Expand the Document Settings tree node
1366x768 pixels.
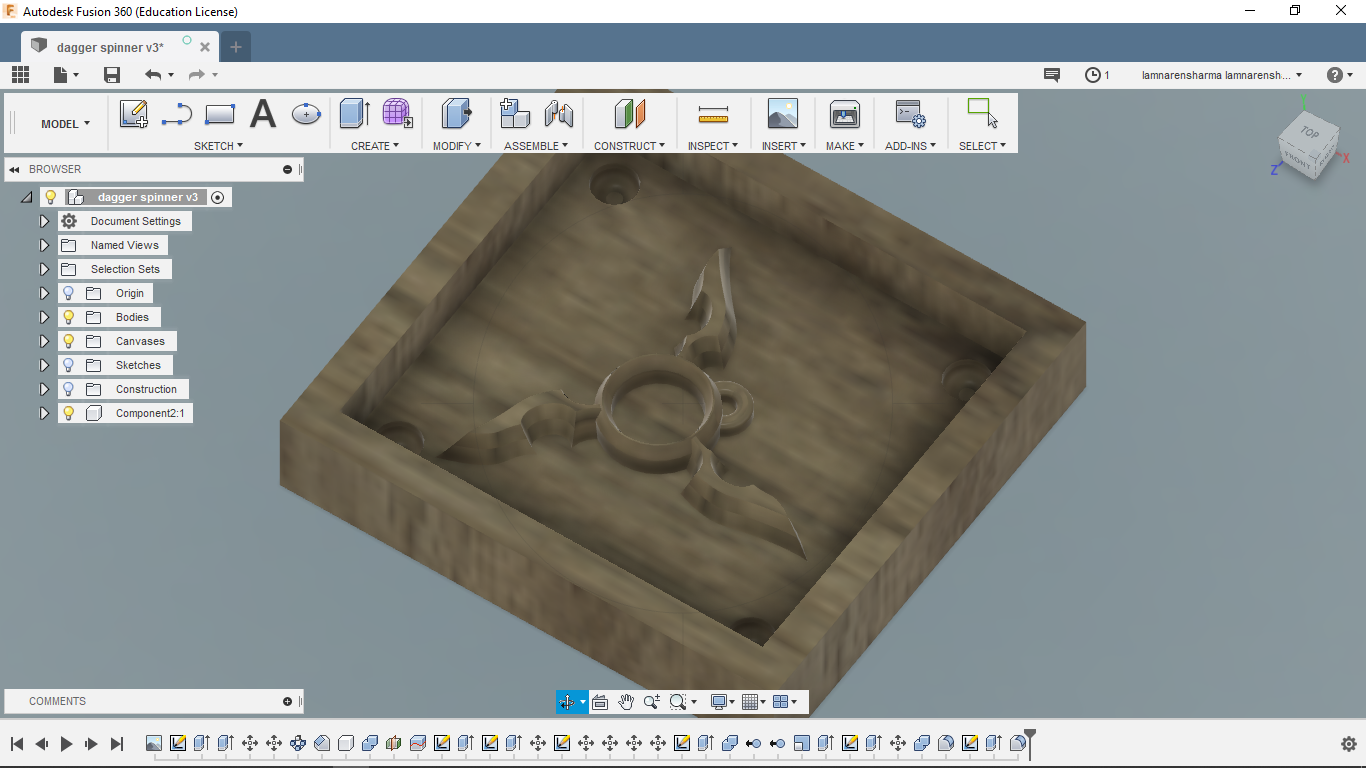44,221
